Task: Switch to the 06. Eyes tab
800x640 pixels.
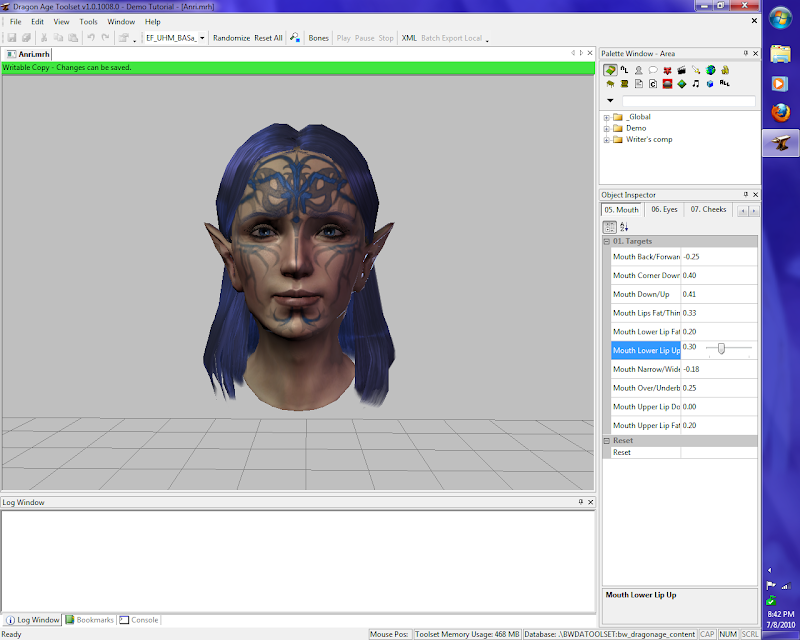Action: pos(664,210)
